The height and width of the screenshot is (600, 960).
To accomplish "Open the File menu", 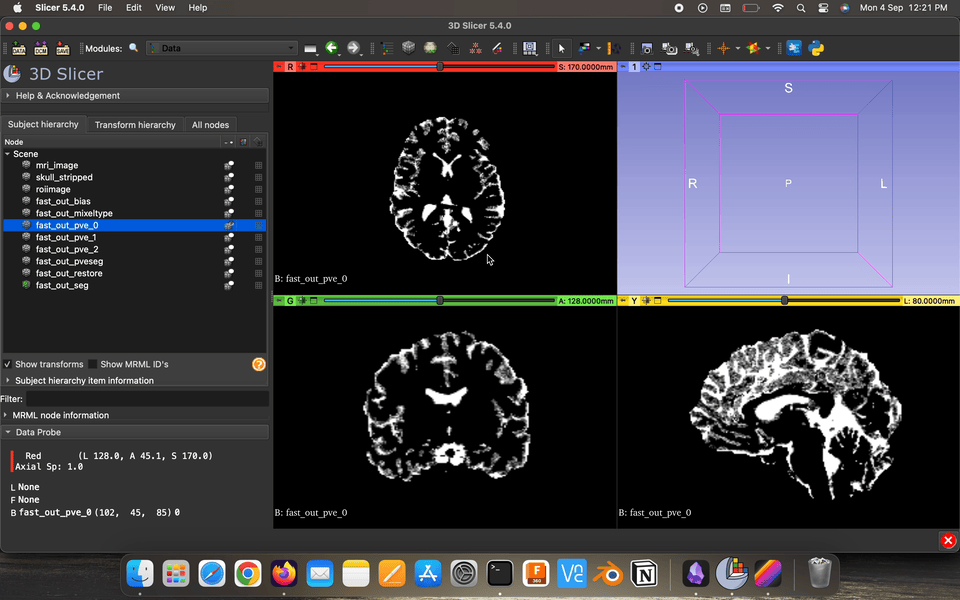I will 105,8.
